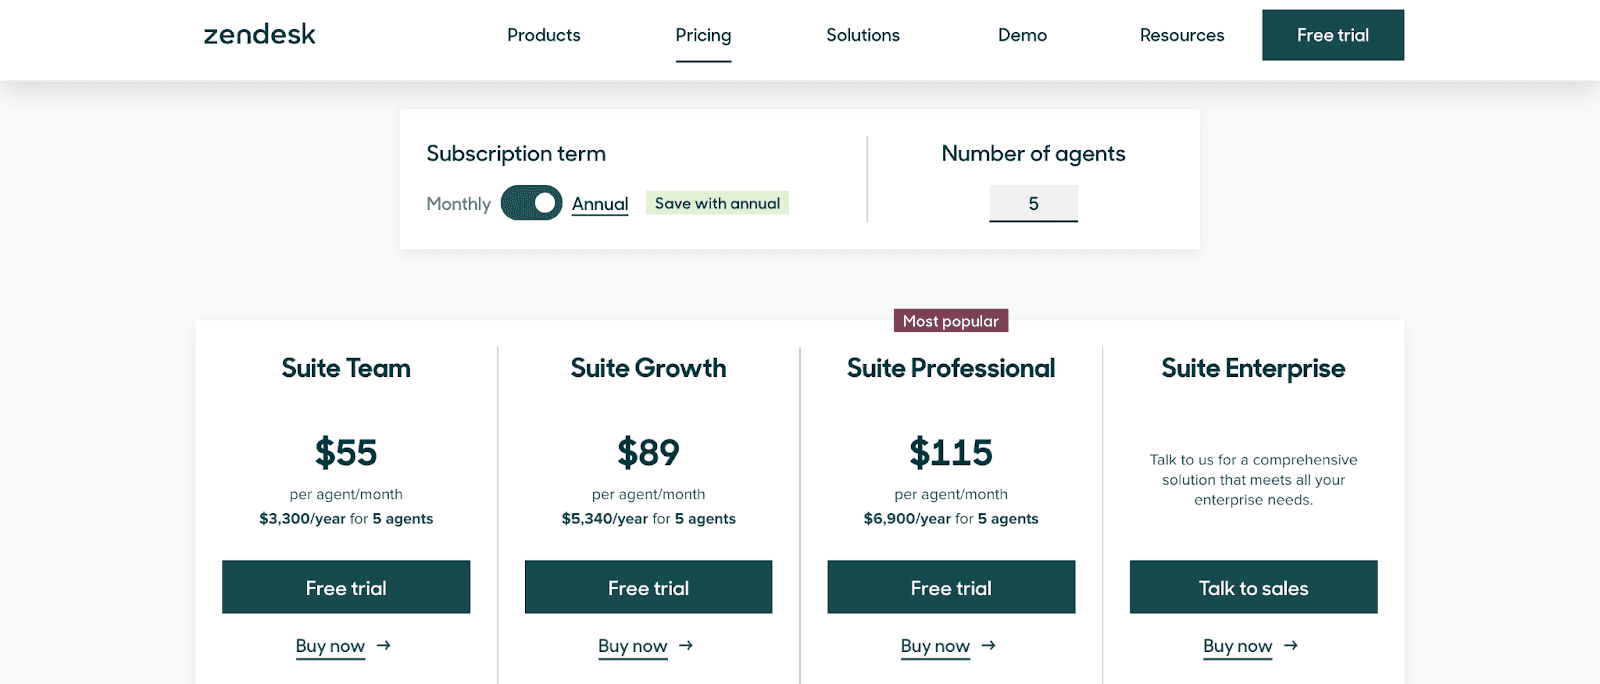Viewport: 1600px width, 684px height.
Task: Click the Zendesk logo
Action: (x=258, y=34)
